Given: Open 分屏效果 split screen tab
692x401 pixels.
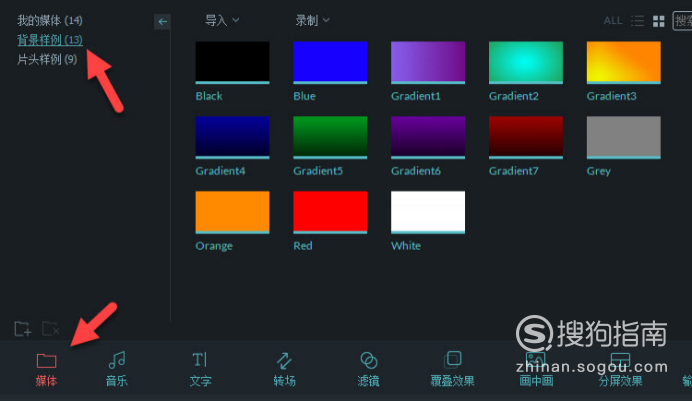Looking at the screenshot, I should click(x=620, y=370).
